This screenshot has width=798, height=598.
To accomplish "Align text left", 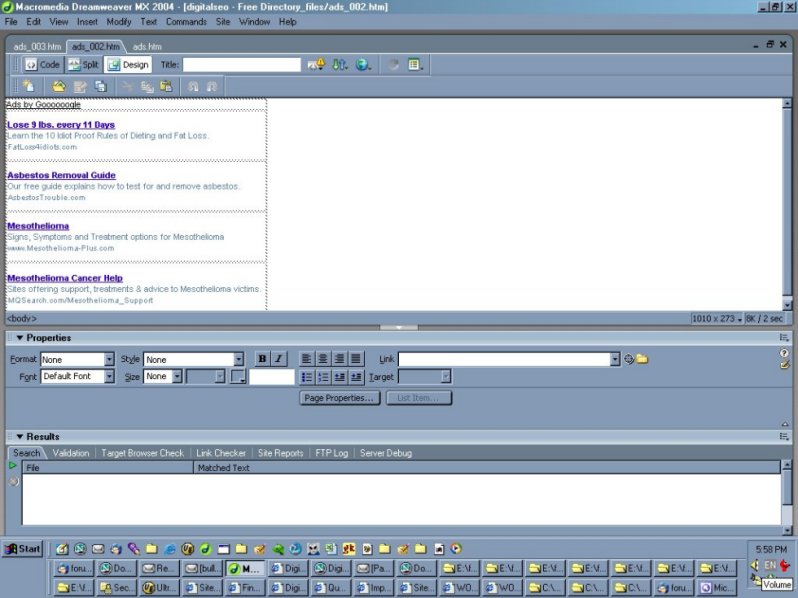I will (x=306, y=359).
